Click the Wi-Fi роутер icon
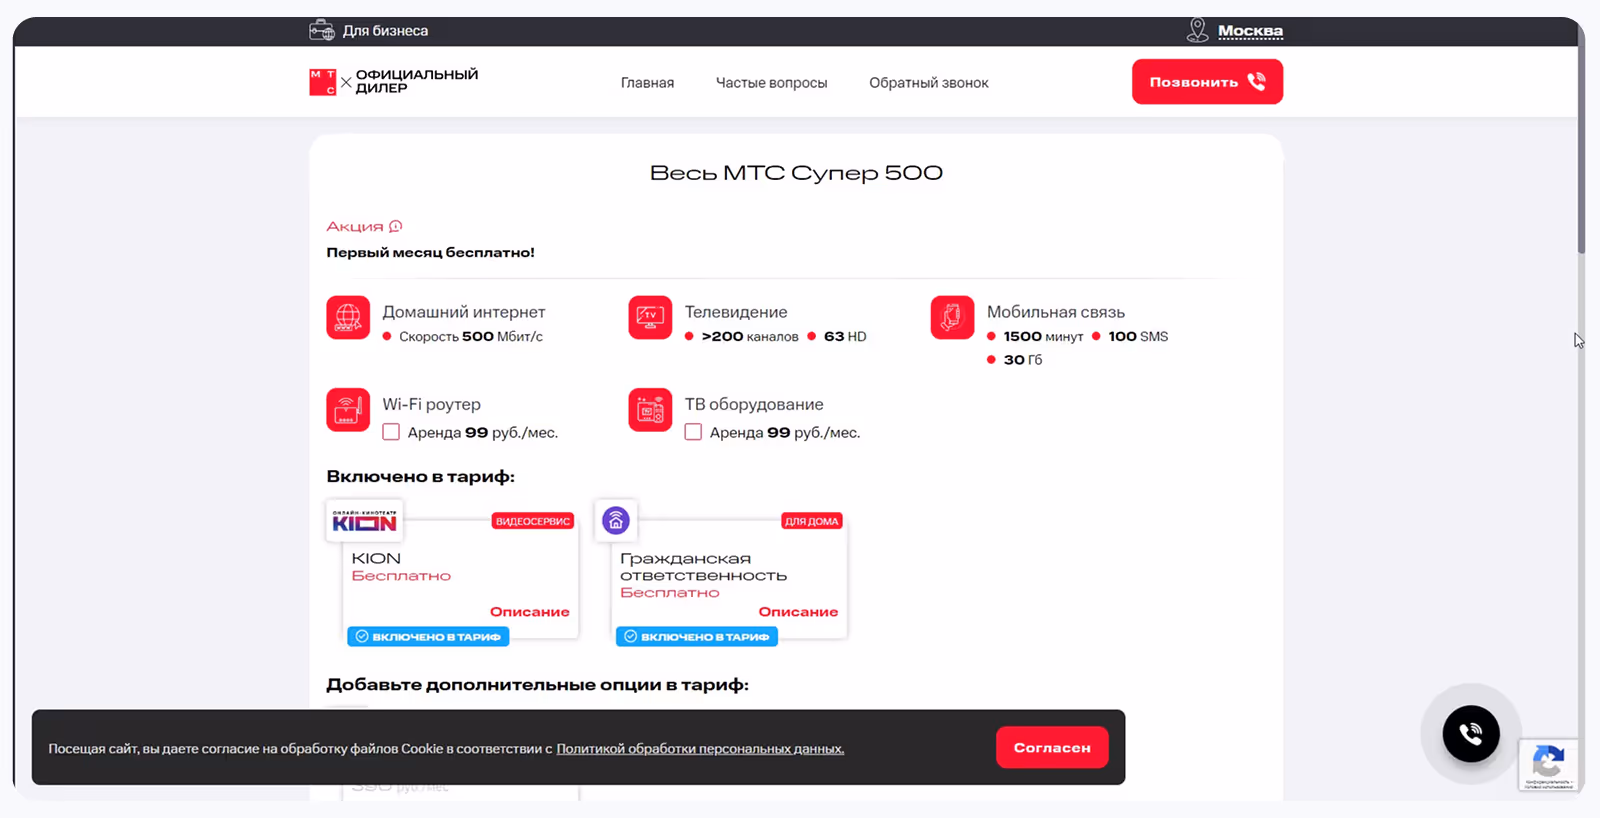 tap(348, 410)
